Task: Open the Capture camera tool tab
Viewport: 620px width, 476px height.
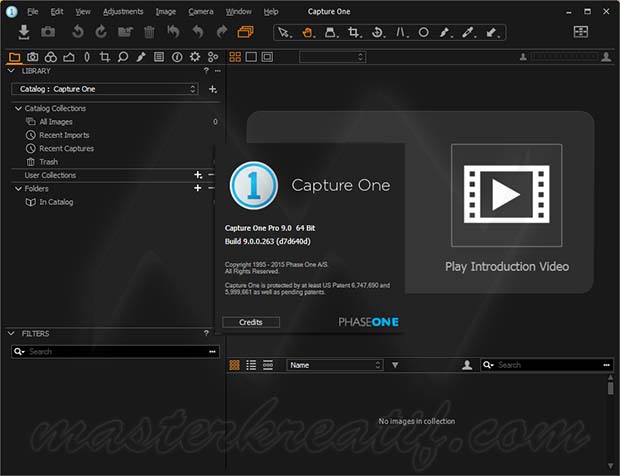Action: point(32,57)
